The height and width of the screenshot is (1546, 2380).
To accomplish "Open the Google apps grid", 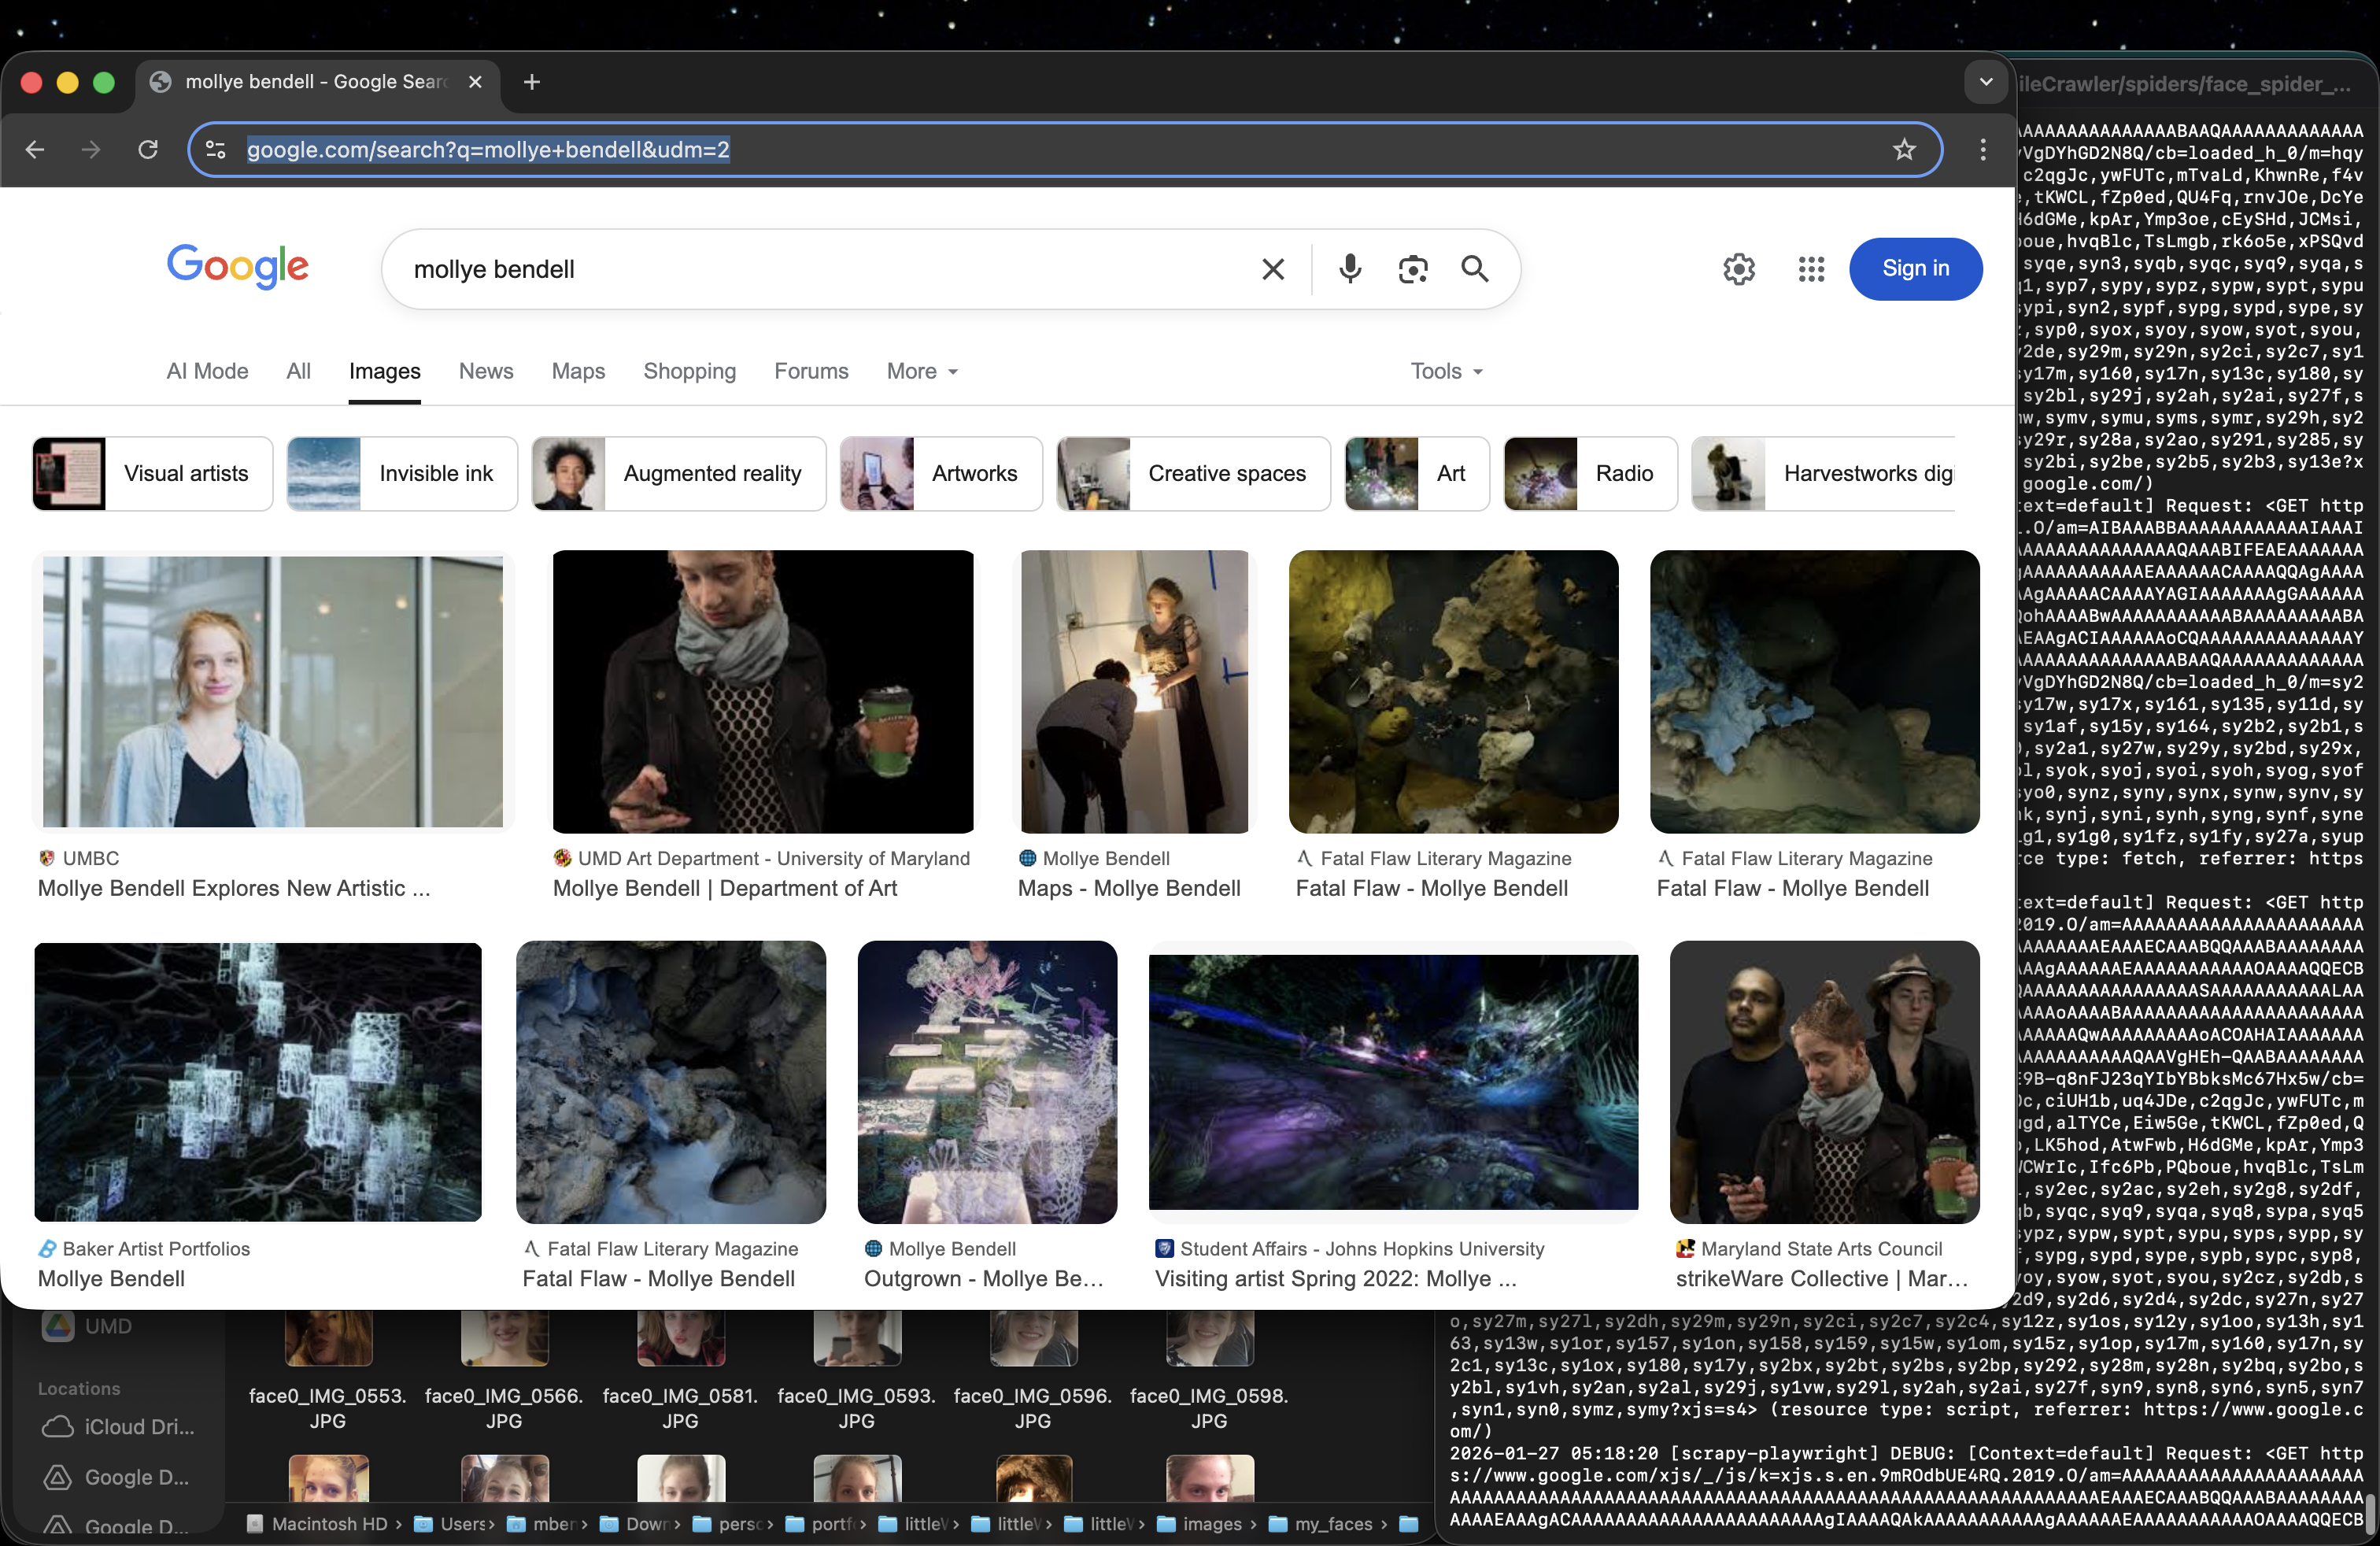I will click(x=1810, y=268).
